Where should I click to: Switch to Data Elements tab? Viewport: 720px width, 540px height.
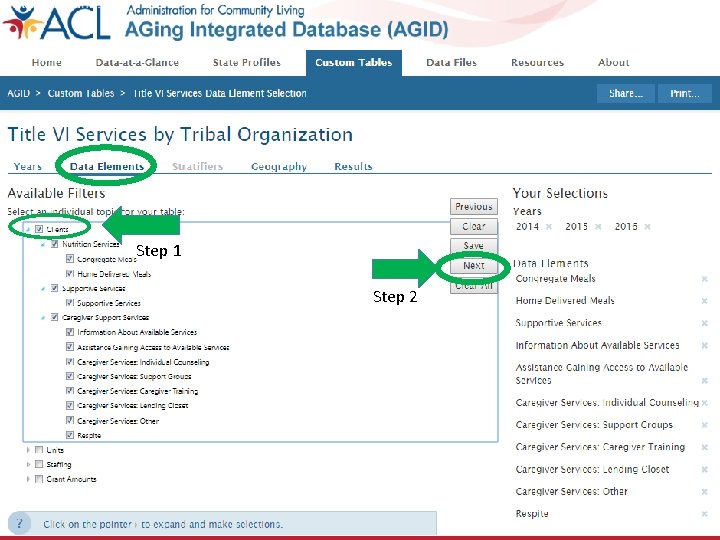(x=107, y=166)
